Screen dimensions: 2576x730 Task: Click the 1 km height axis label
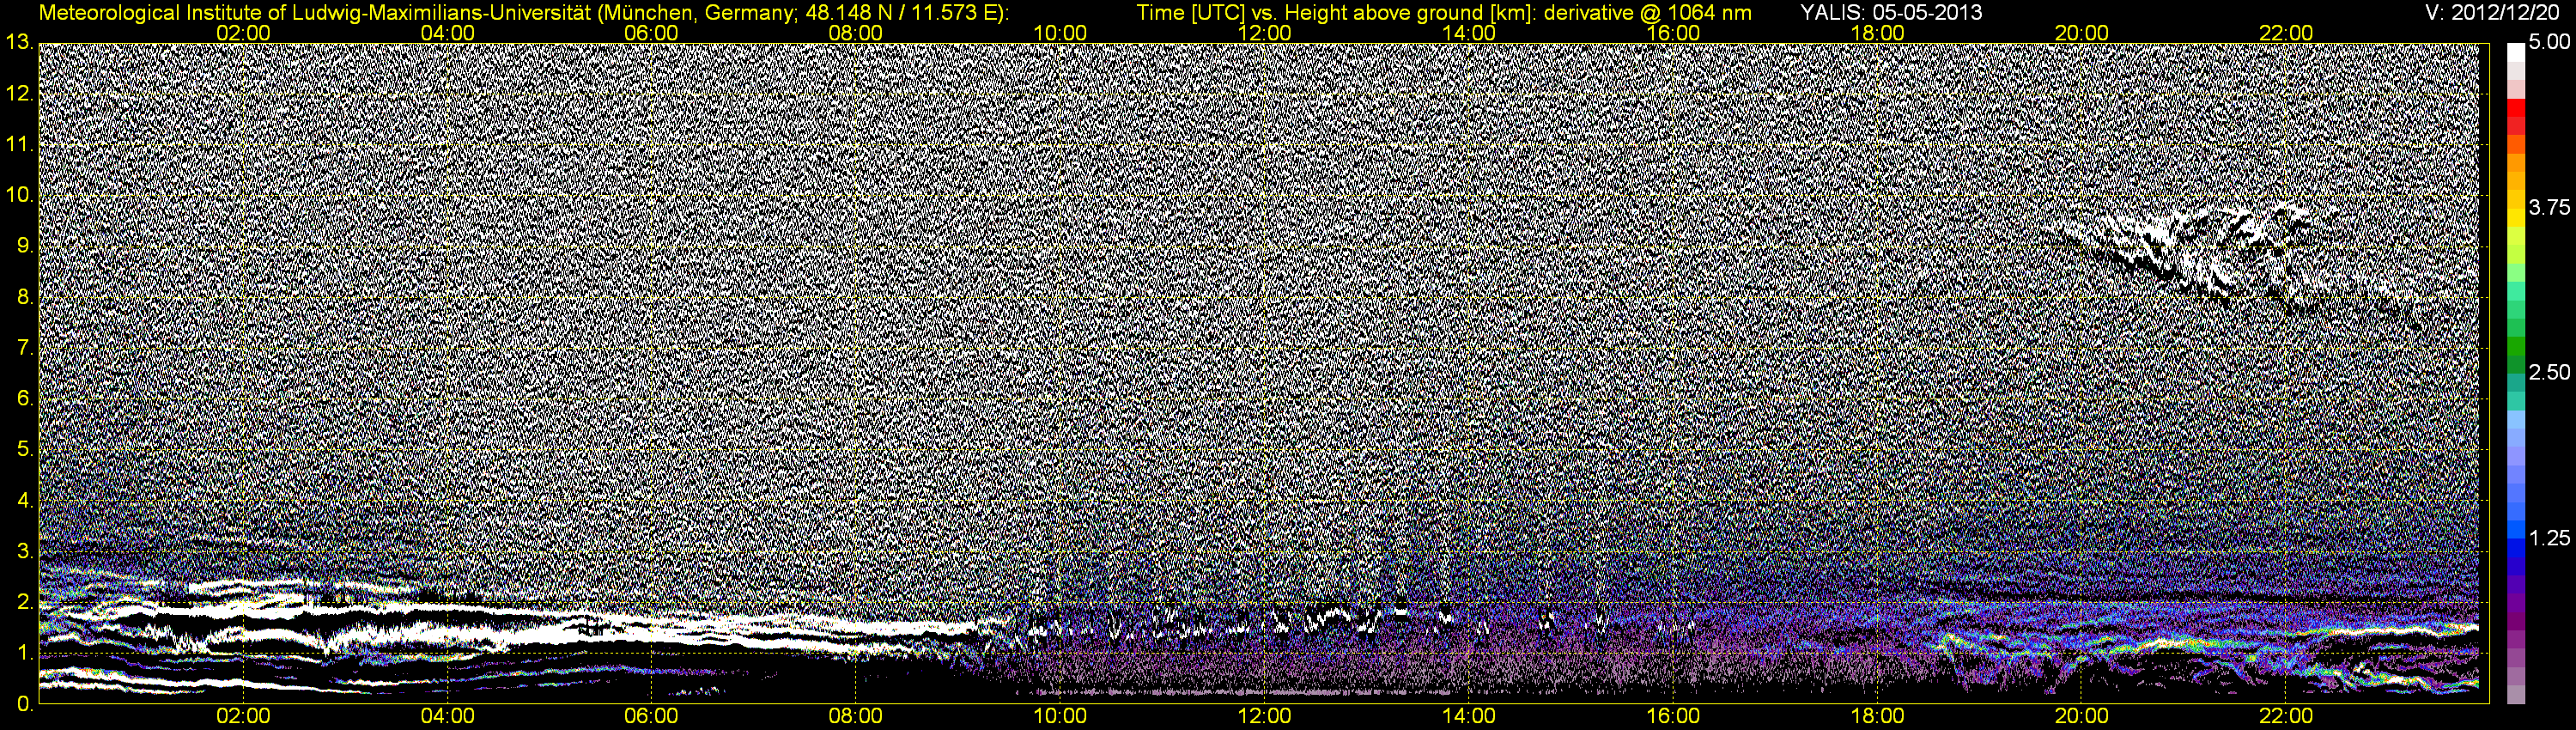click(x=24, y=653)
